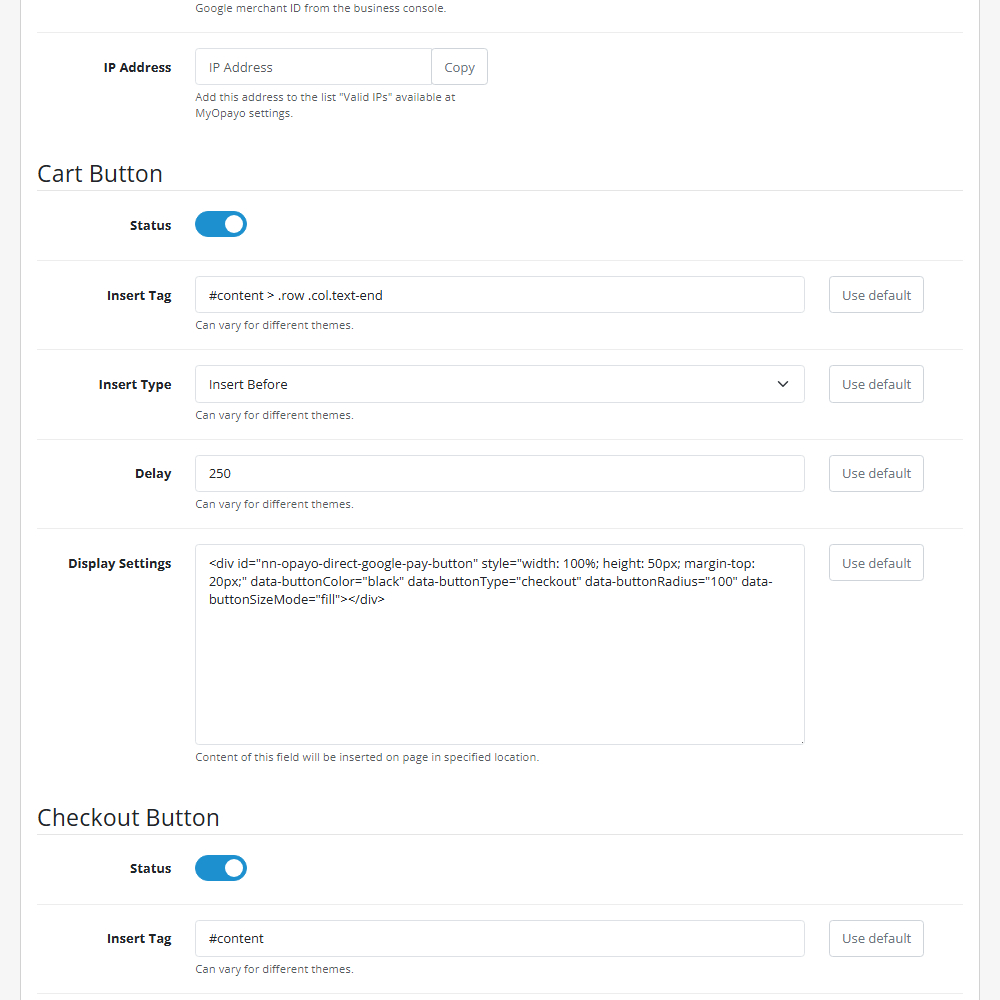The image size is (1000, 1000).
Task: Click the Insert Type dropdown chevron arrow
Action: point(783,384)
